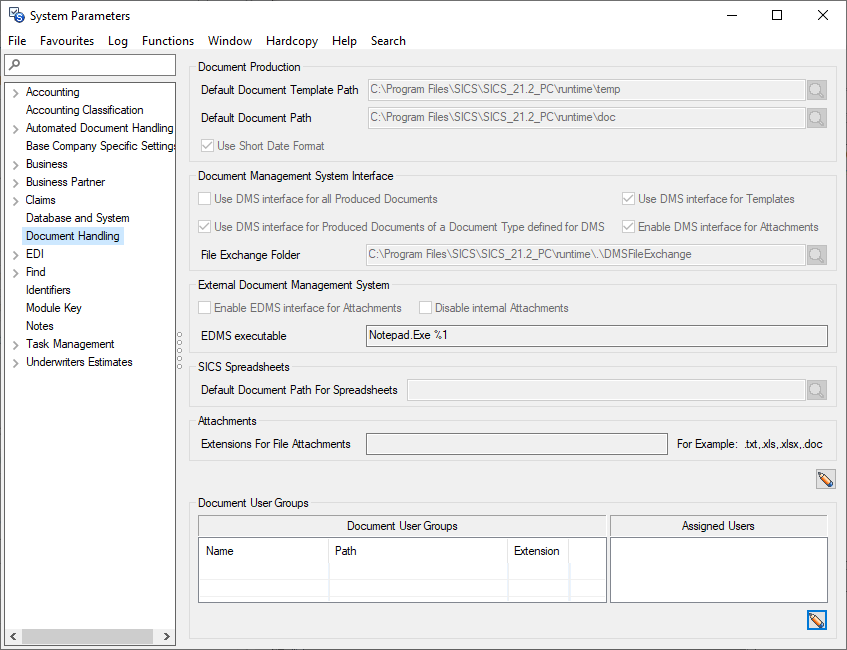This screenshot has width=847, height=650.
Task: Click the spreadsheets document path browse icon
Action: (817, 390)
